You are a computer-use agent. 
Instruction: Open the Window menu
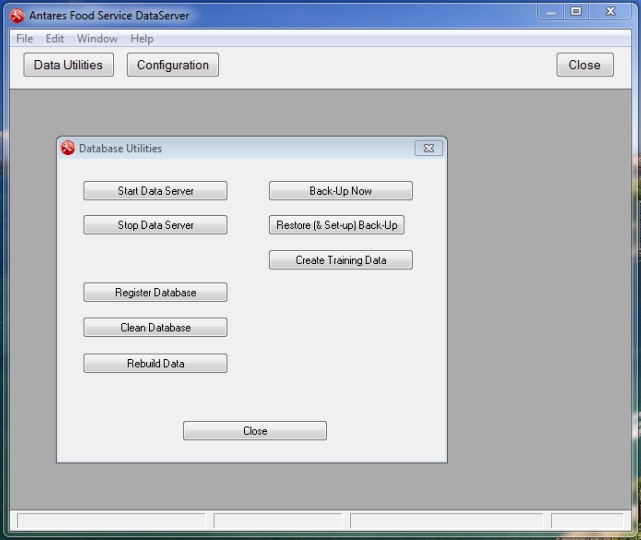point(97,39)
